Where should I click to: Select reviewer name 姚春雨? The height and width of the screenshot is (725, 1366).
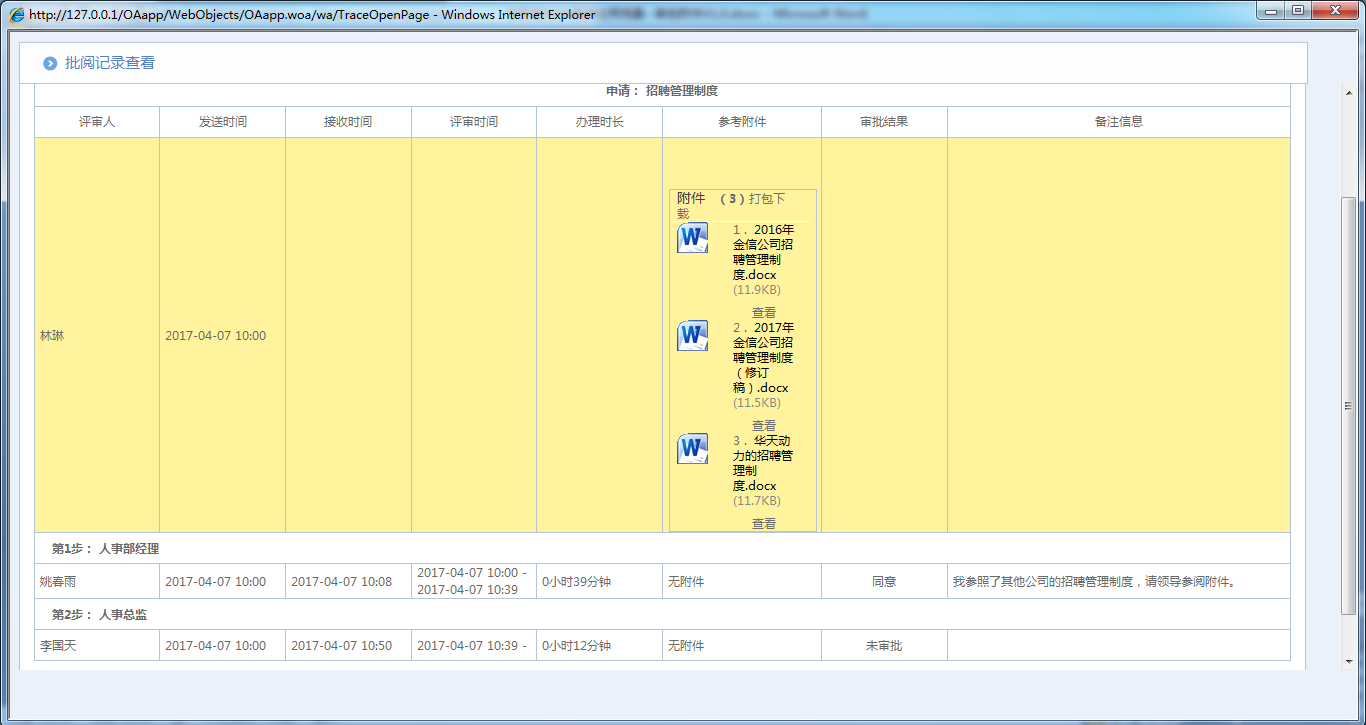[58, 582]
